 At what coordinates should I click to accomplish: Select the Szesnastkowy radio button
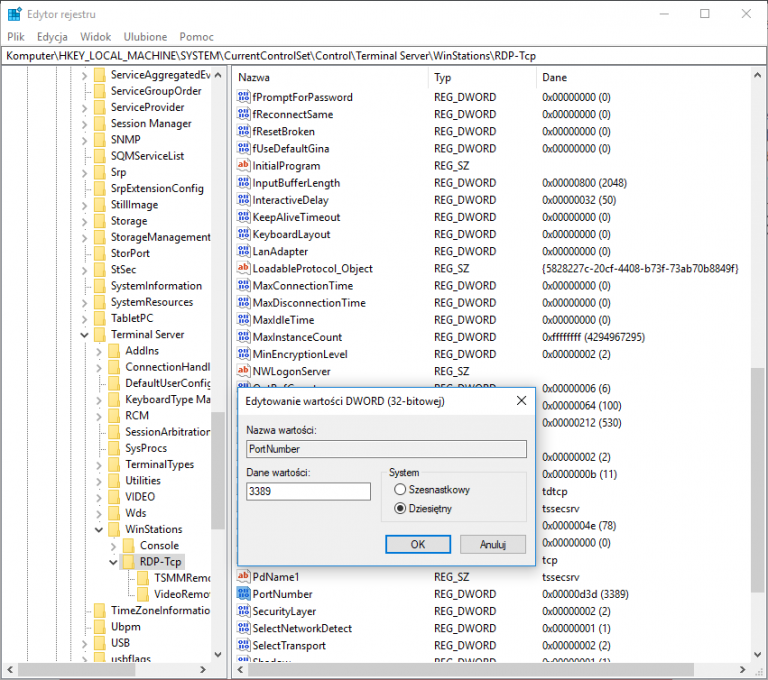coord(400,490)
